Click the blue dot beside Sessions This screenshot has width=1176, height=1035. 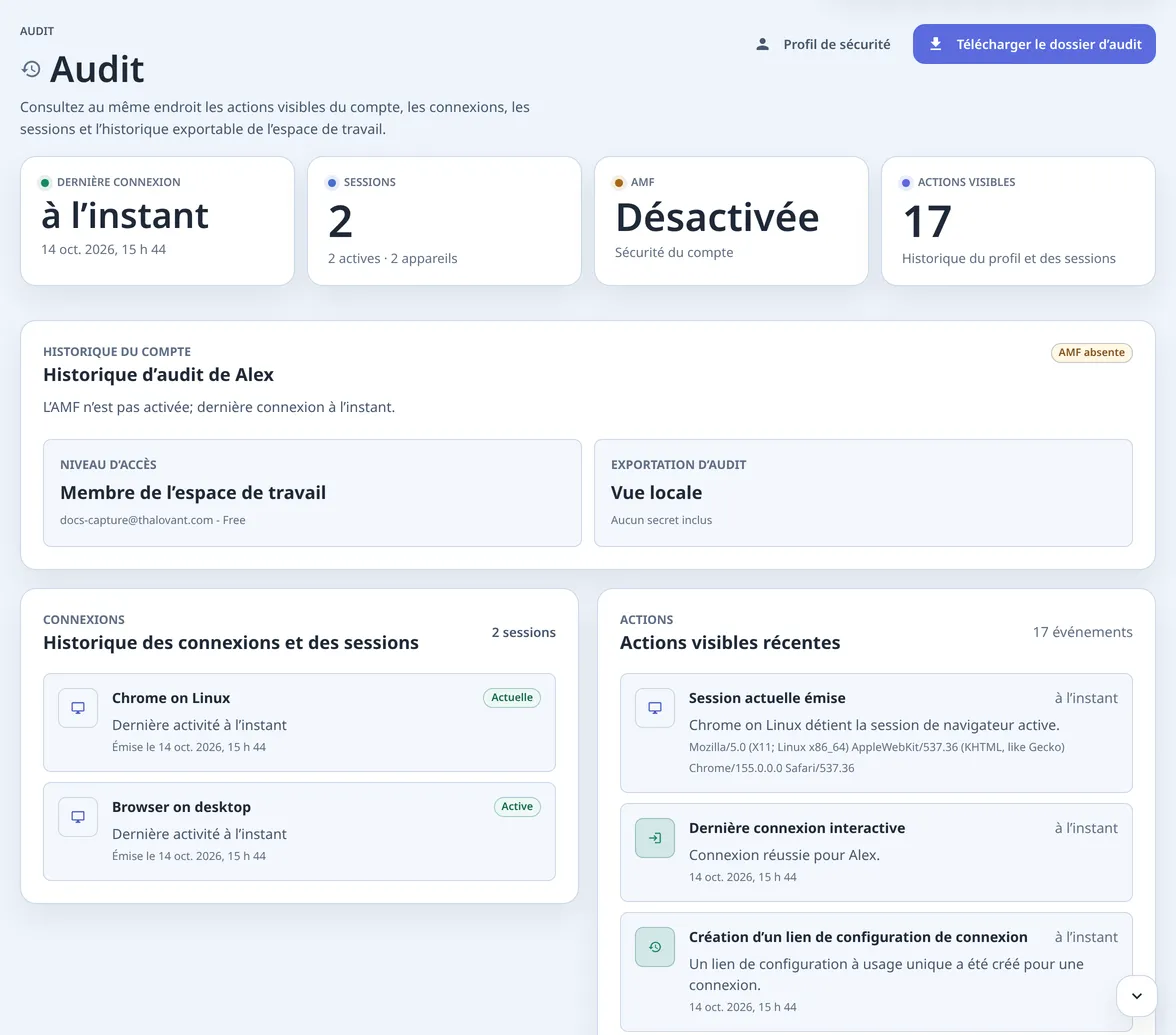click(332, 182)
